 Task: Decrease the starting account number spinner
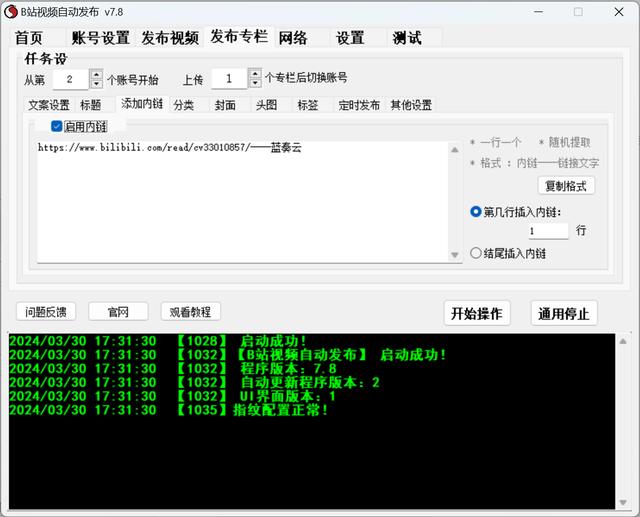(x=96, y=83)
